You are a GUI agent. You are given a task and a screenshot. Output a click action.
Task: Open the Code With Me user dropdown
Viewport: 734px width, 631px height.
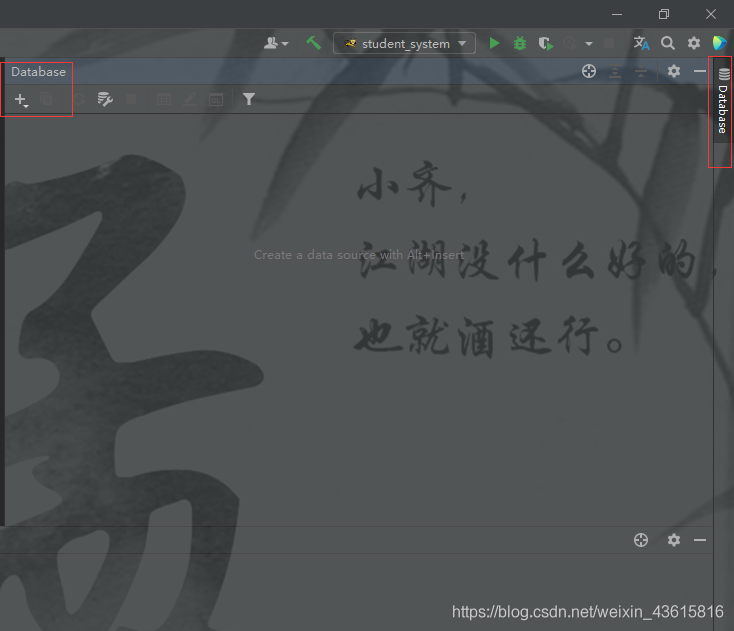tap(276, 44)
